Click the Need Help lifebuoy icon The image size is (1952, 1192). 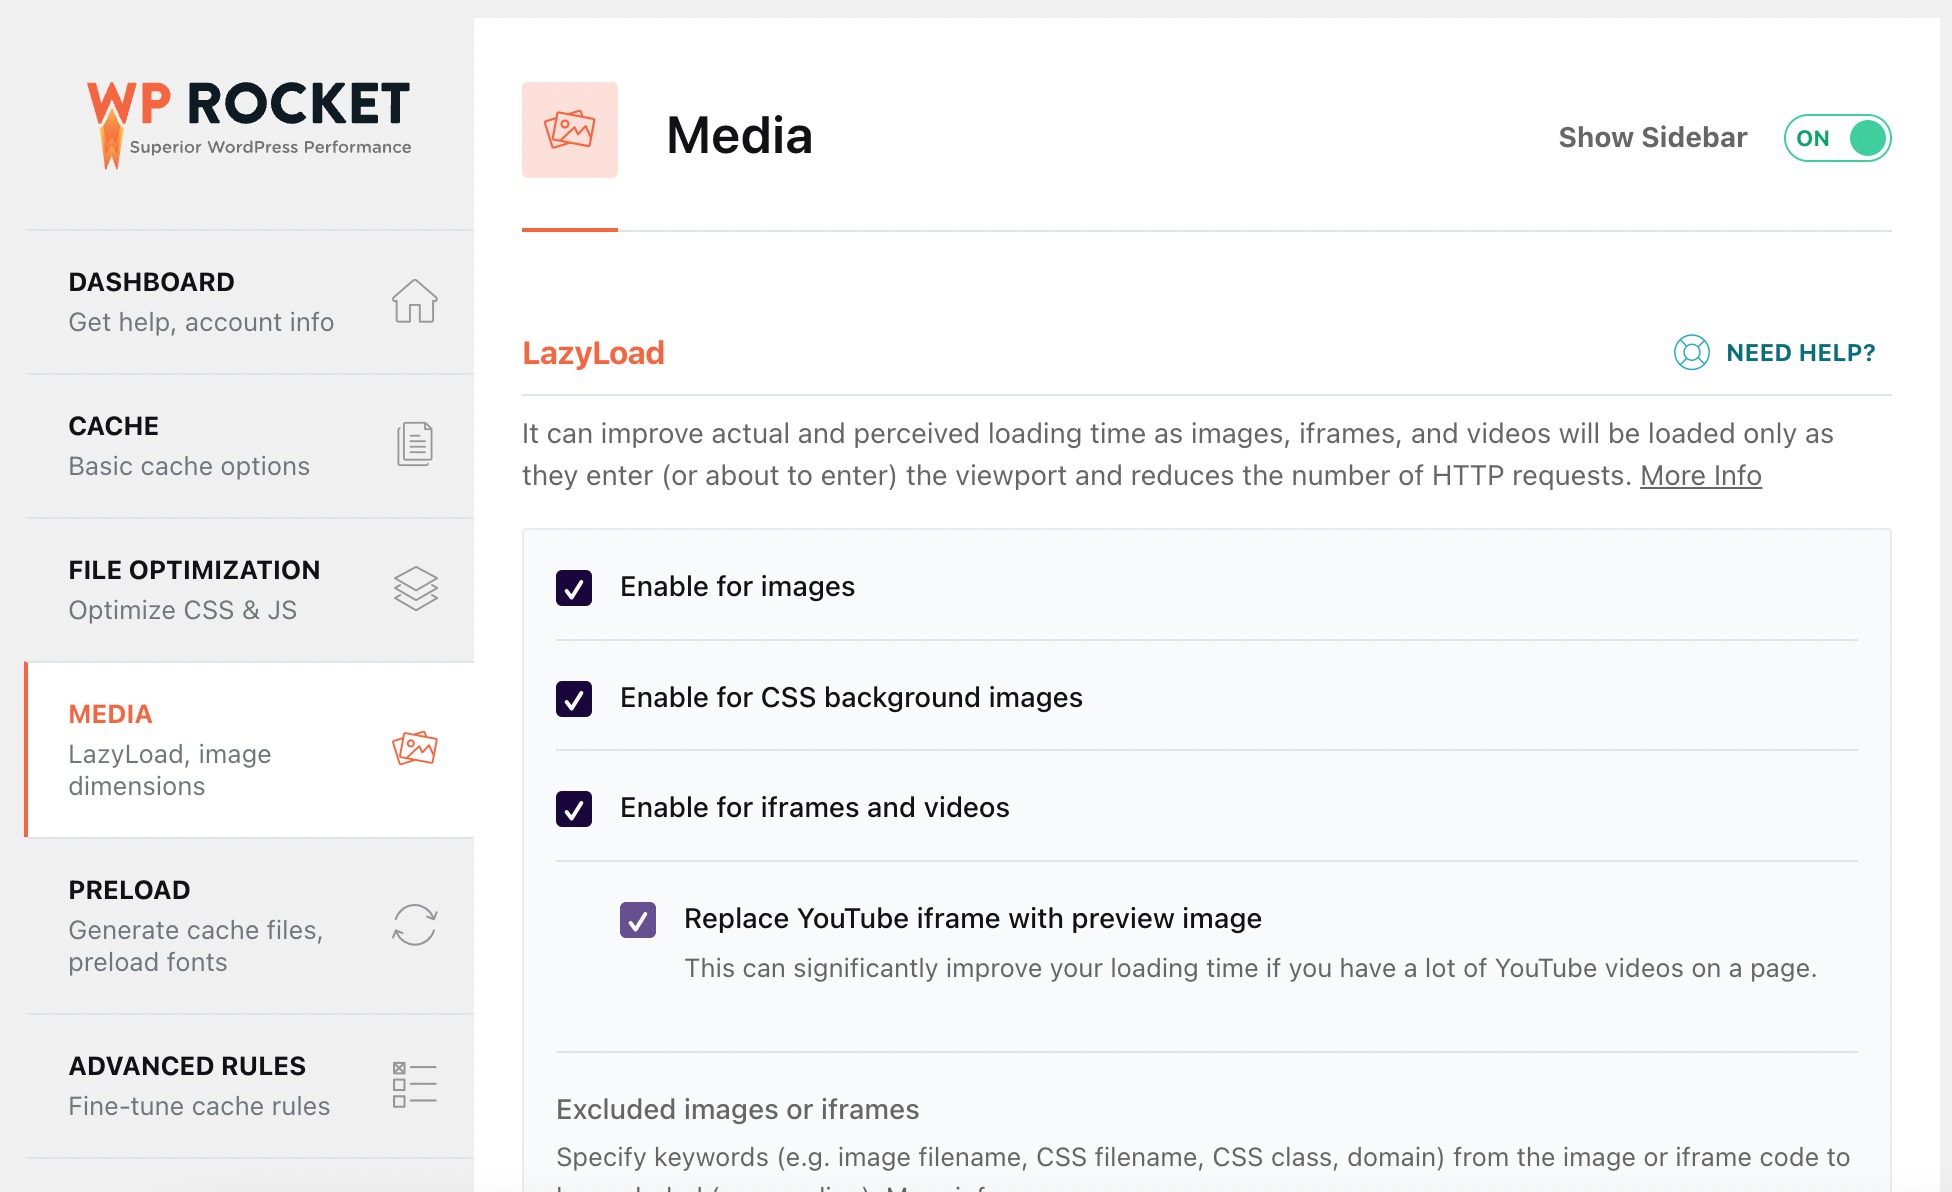pyautogui.click(x=1693, y=353)
